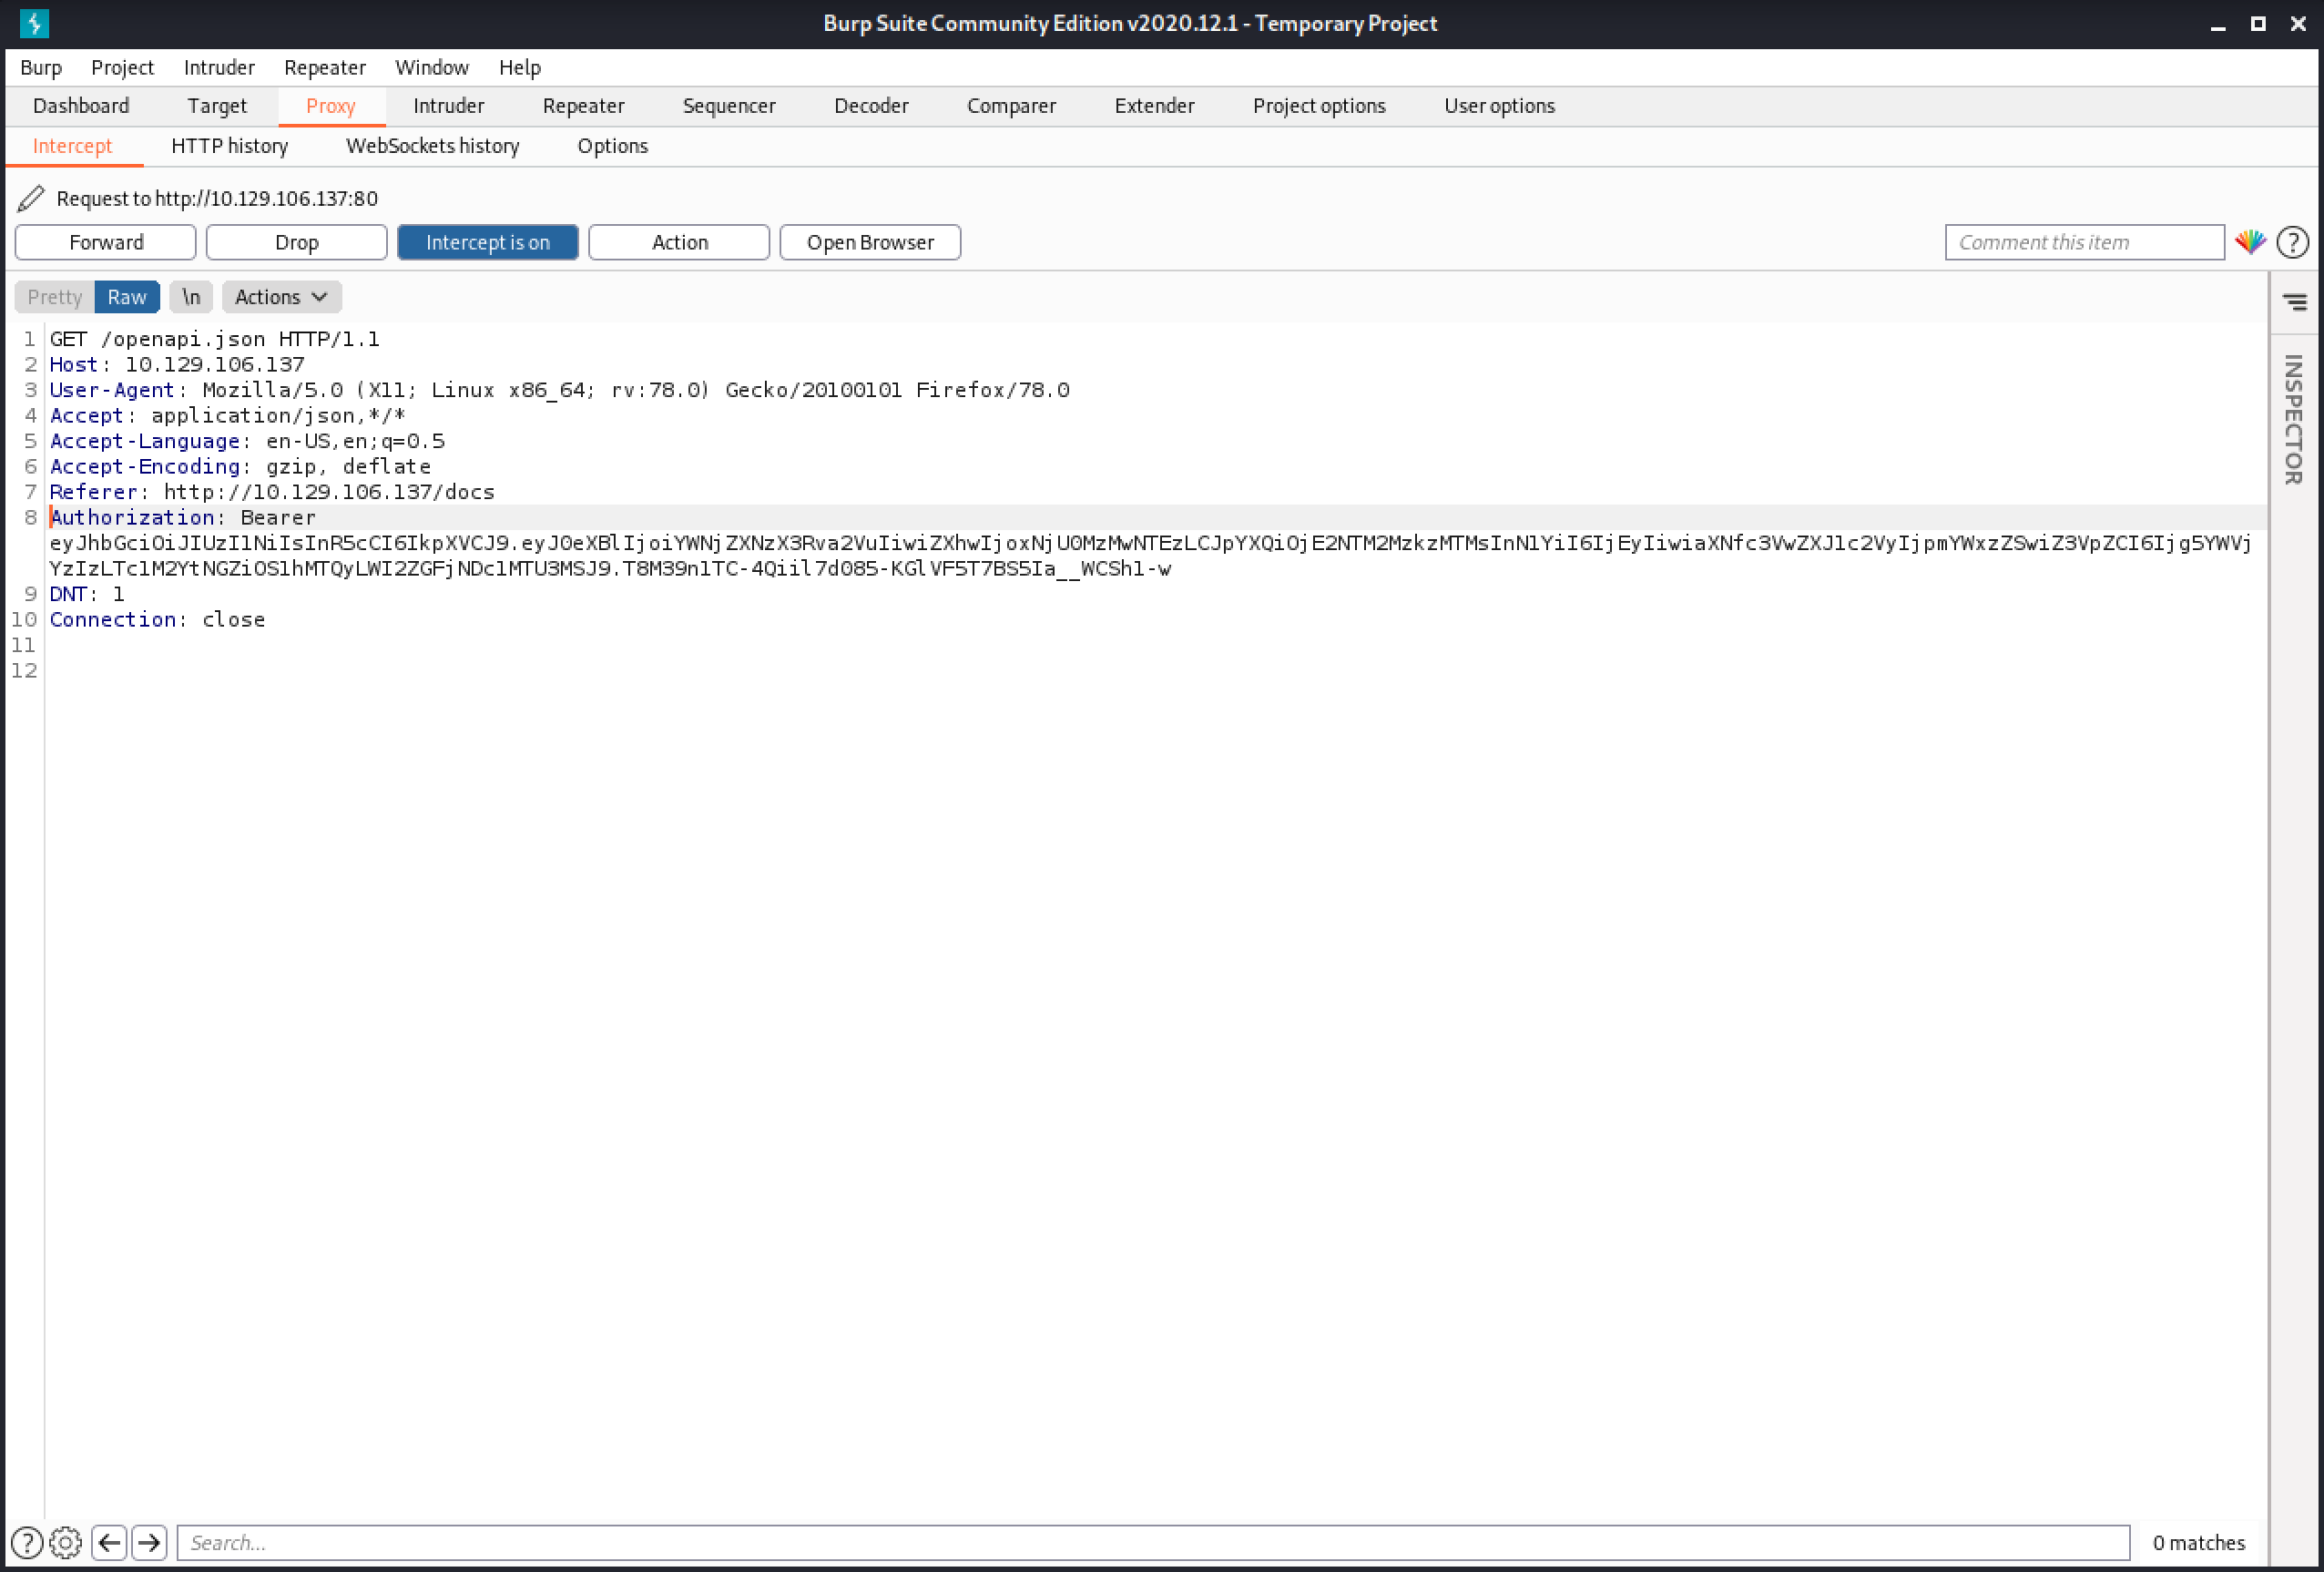Select the Proxy tab
2324x1572 pixels.
pos(331,106)
